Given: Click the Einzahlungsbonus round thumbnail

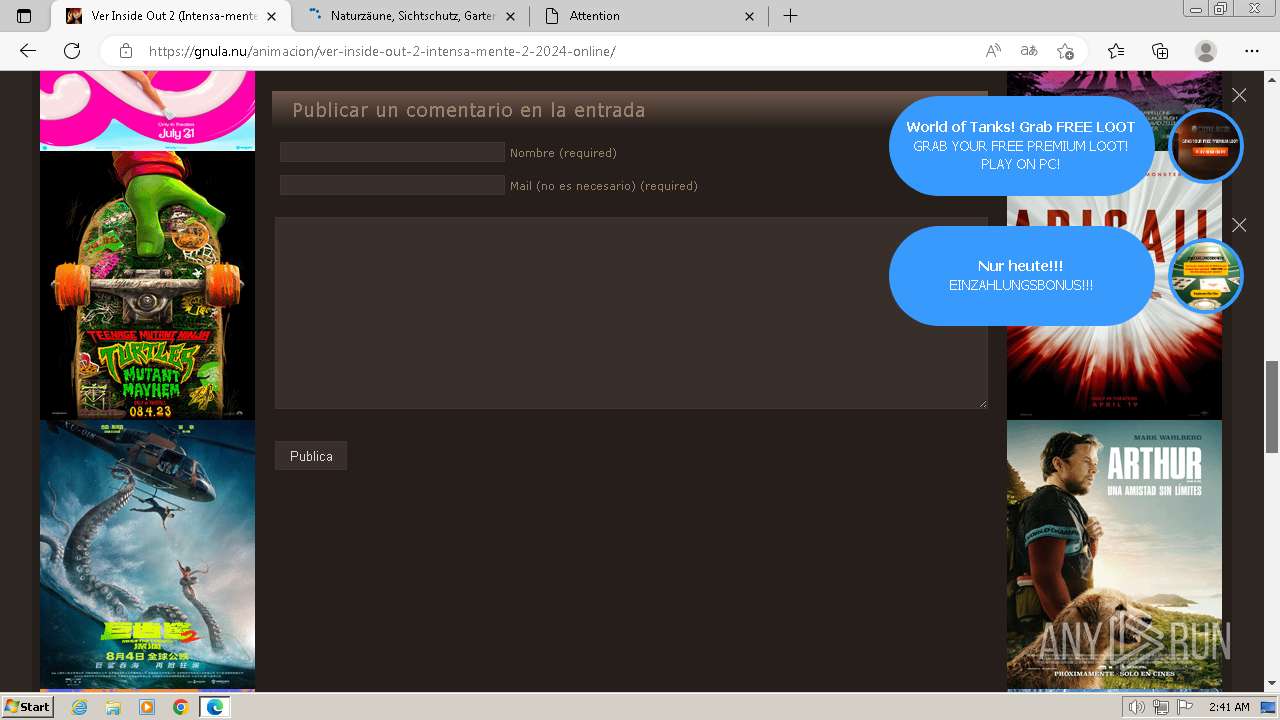Looking at the screenshot, I should pyautogui.click(x=1205, y=276).
